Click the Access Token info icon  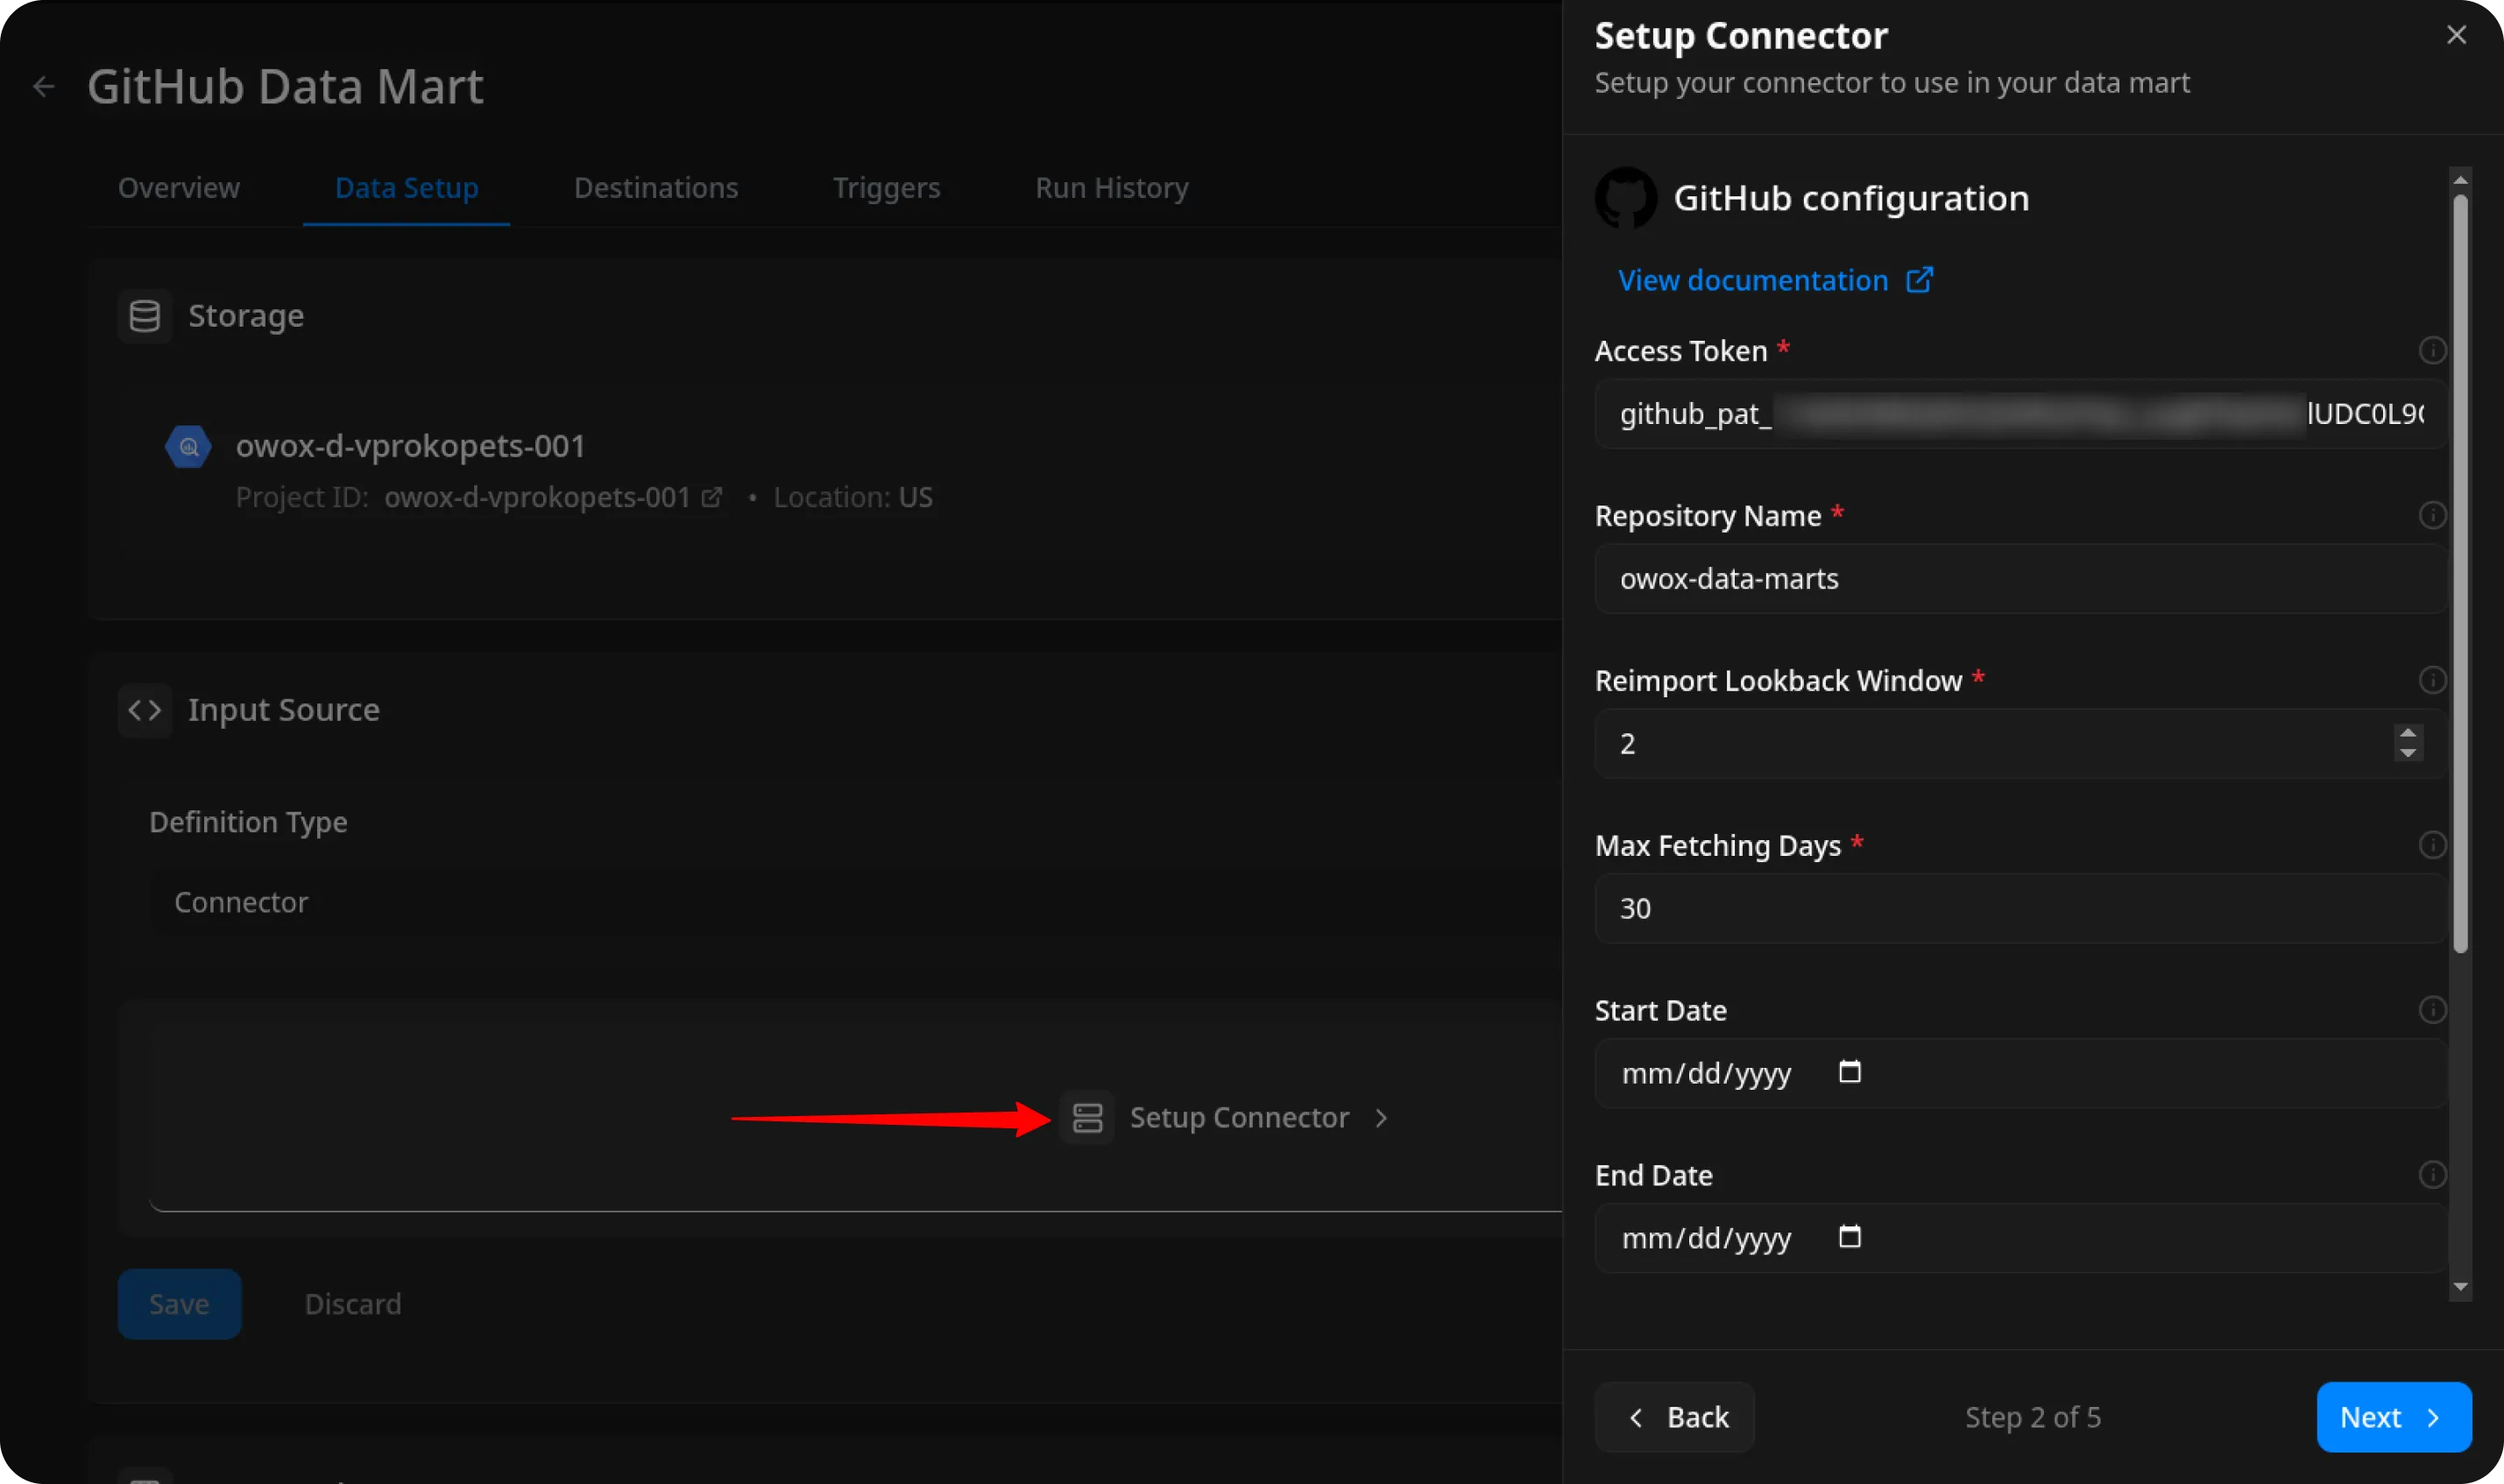2431,350
